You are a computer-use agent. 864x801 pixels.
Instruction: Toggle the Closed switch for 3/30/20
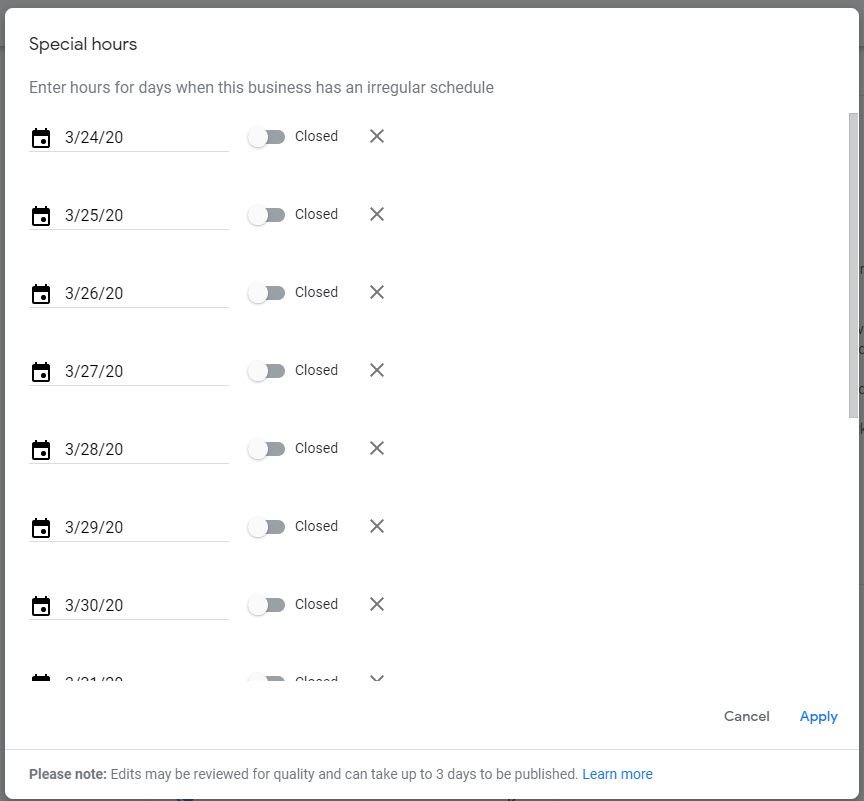tap(266, 605)
